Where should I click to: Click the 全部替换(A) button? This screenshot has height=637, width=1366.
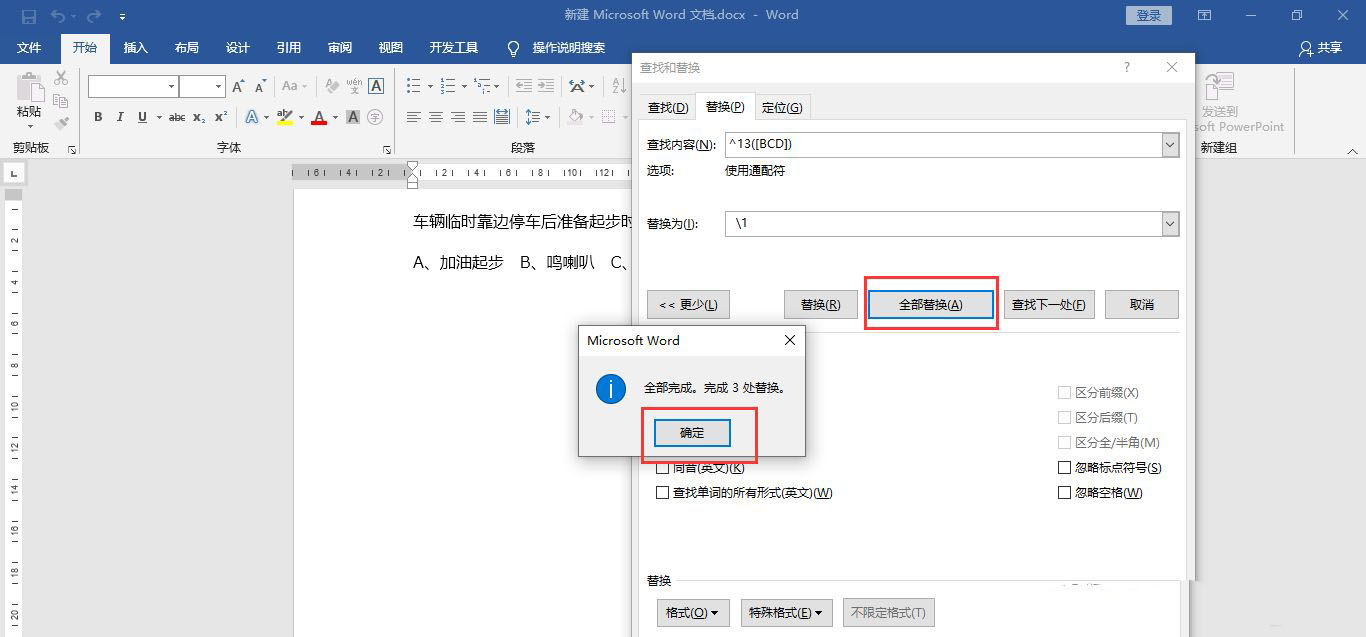[x=931, y=304]
